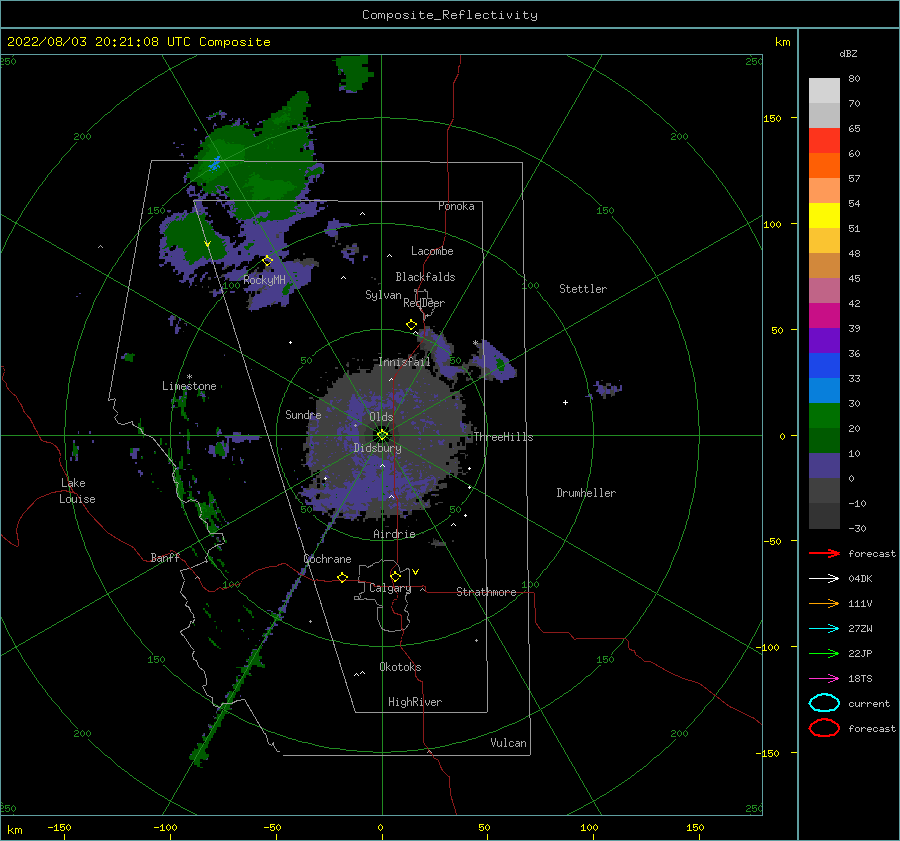The width and height of the screenshot is (900, 841).
Task: Select the 39 dBZ magenta swatch
Action: tap(824, 315)
